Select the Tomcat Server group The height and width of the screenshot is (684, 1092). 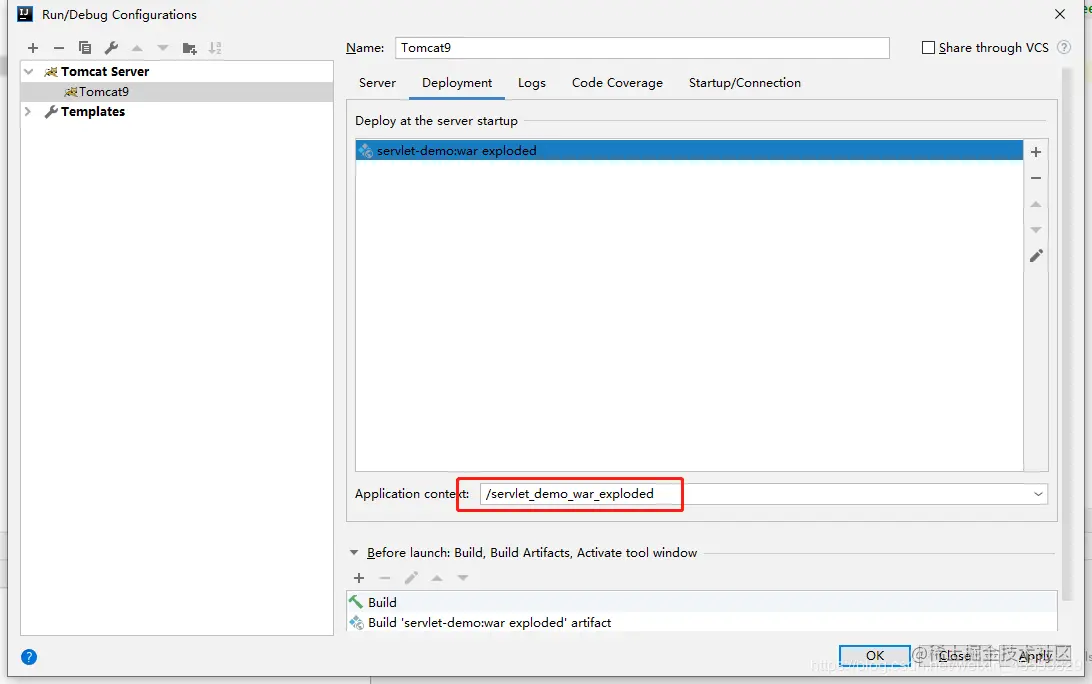point(104,72)
